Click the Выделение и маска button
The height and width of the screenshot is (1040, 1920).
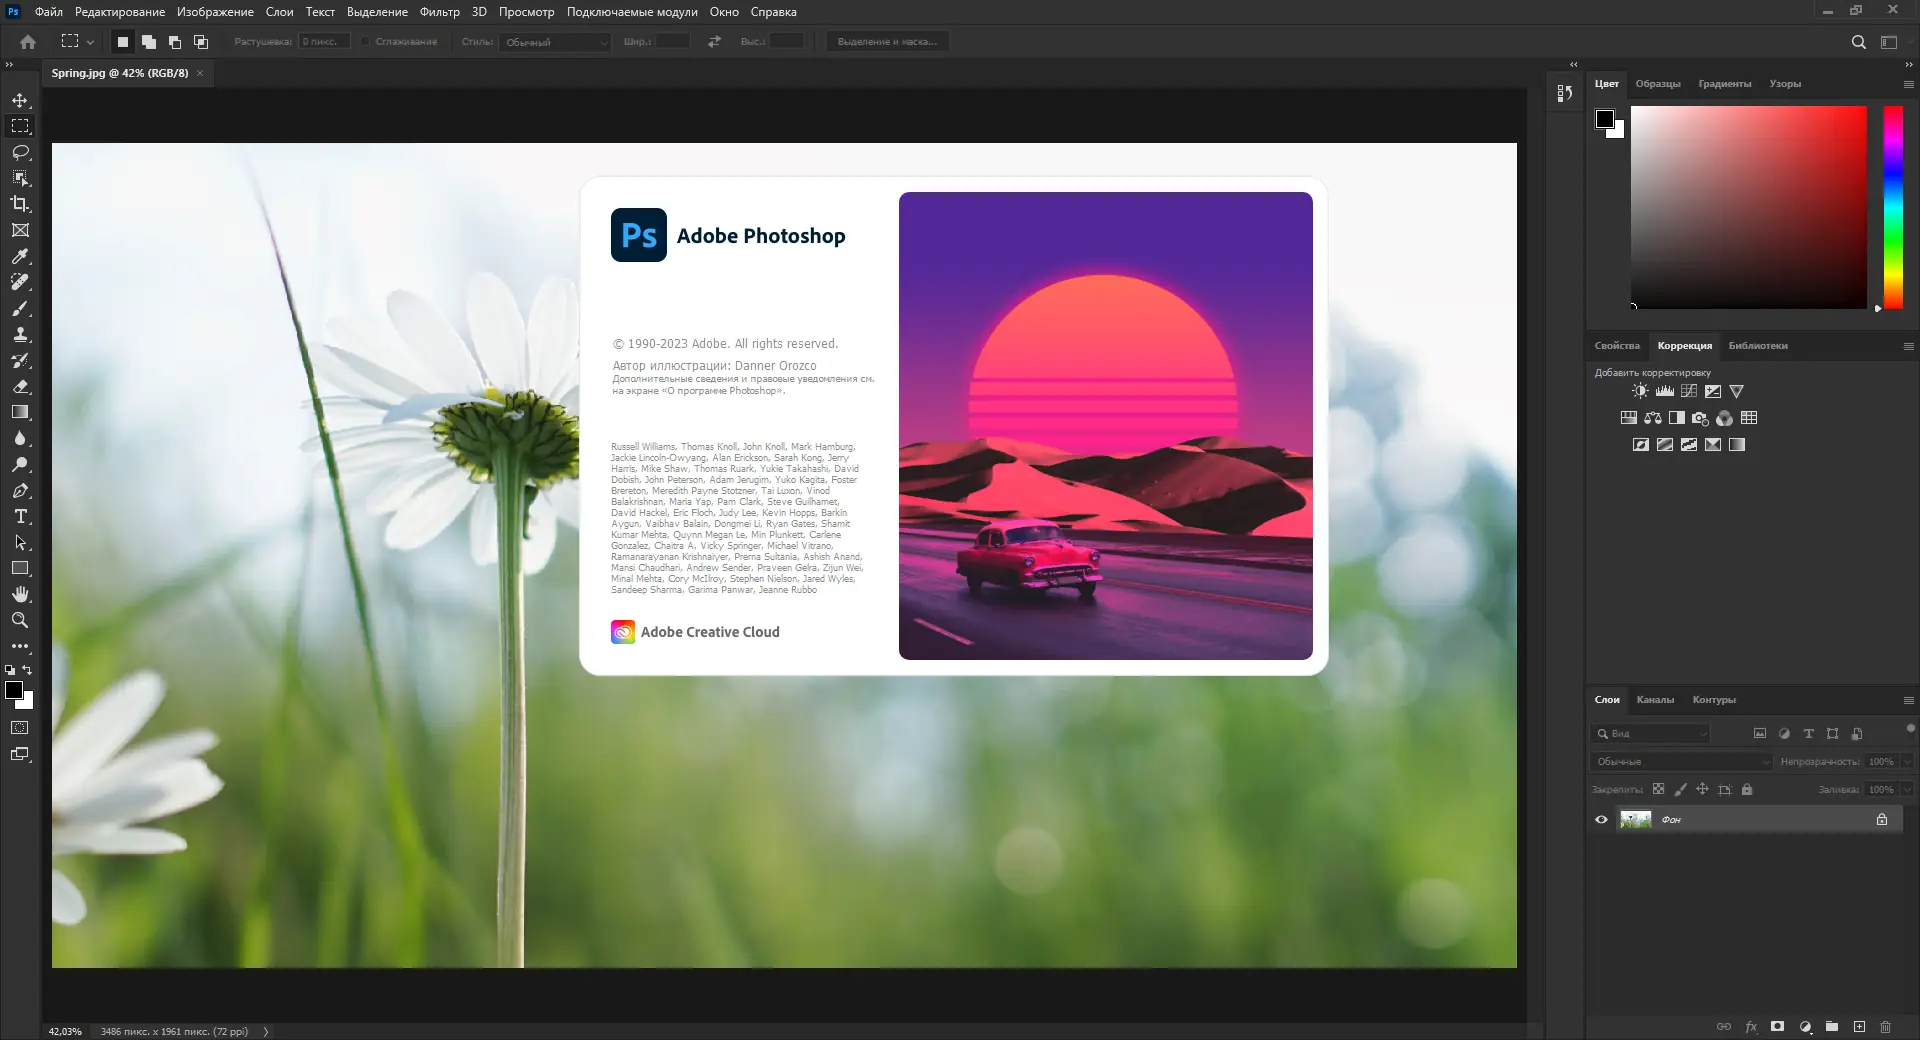888,41
